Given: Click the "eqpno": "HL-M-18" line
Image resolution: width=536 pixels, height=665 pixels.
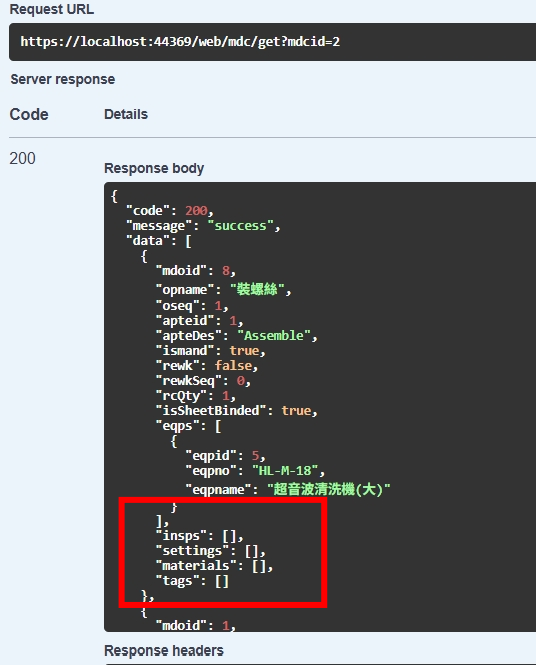Looking at the screenshot, I should pyautogui.click(x=255, y=471).
